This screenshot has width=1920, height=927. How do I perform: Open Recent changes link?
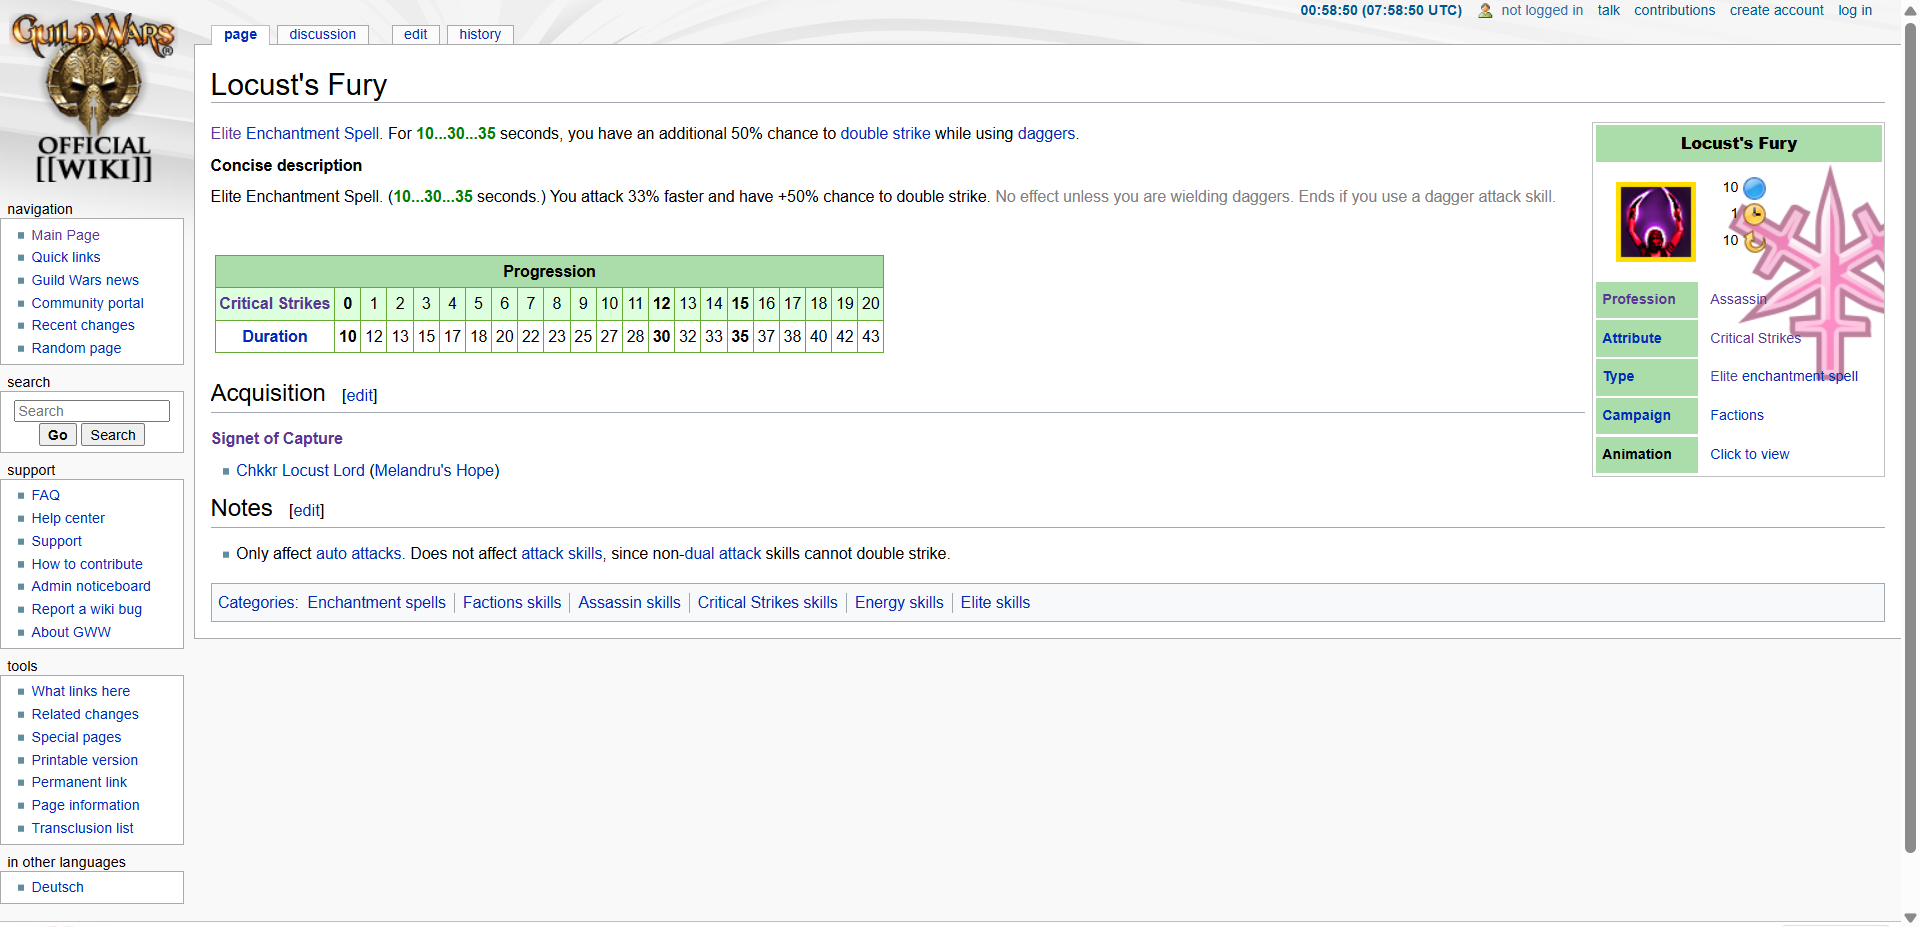pyautogui.click(x=83, y=325)
